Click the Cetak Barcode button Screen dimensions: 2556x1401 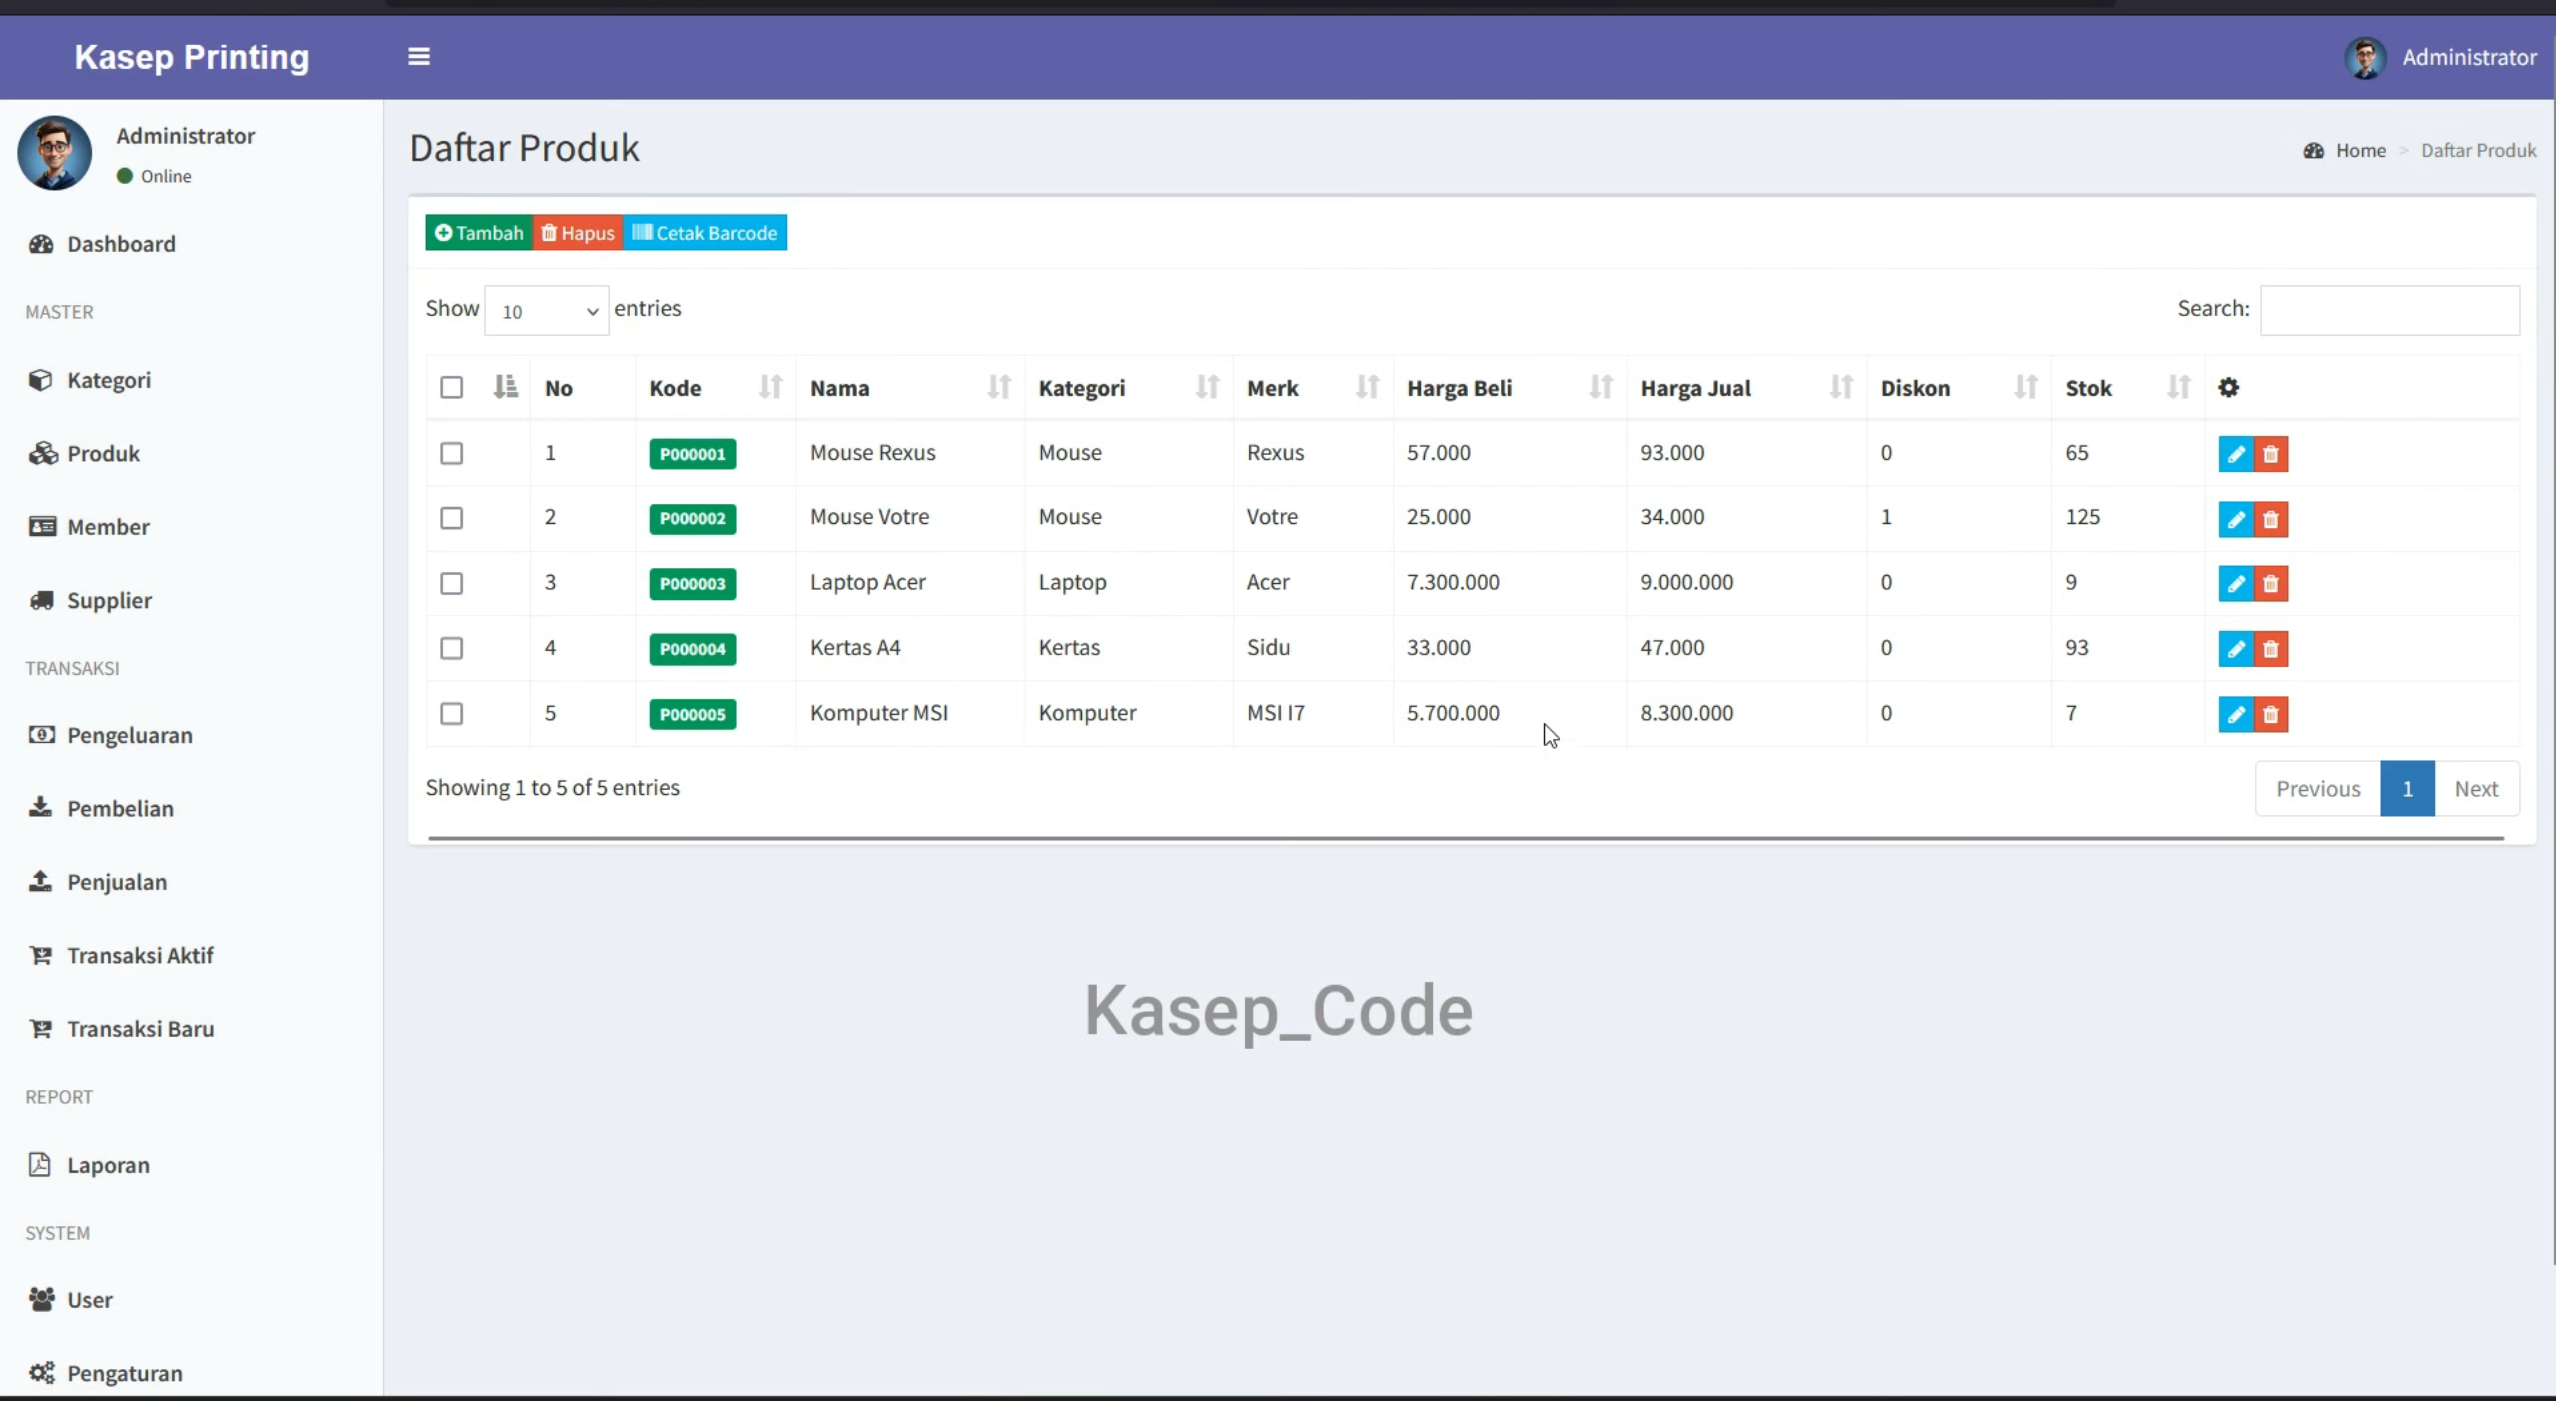click(705, 233)
